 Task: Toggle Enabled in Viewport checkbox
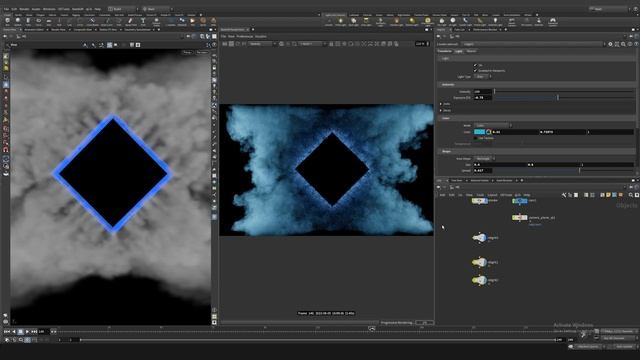(475, 70)
